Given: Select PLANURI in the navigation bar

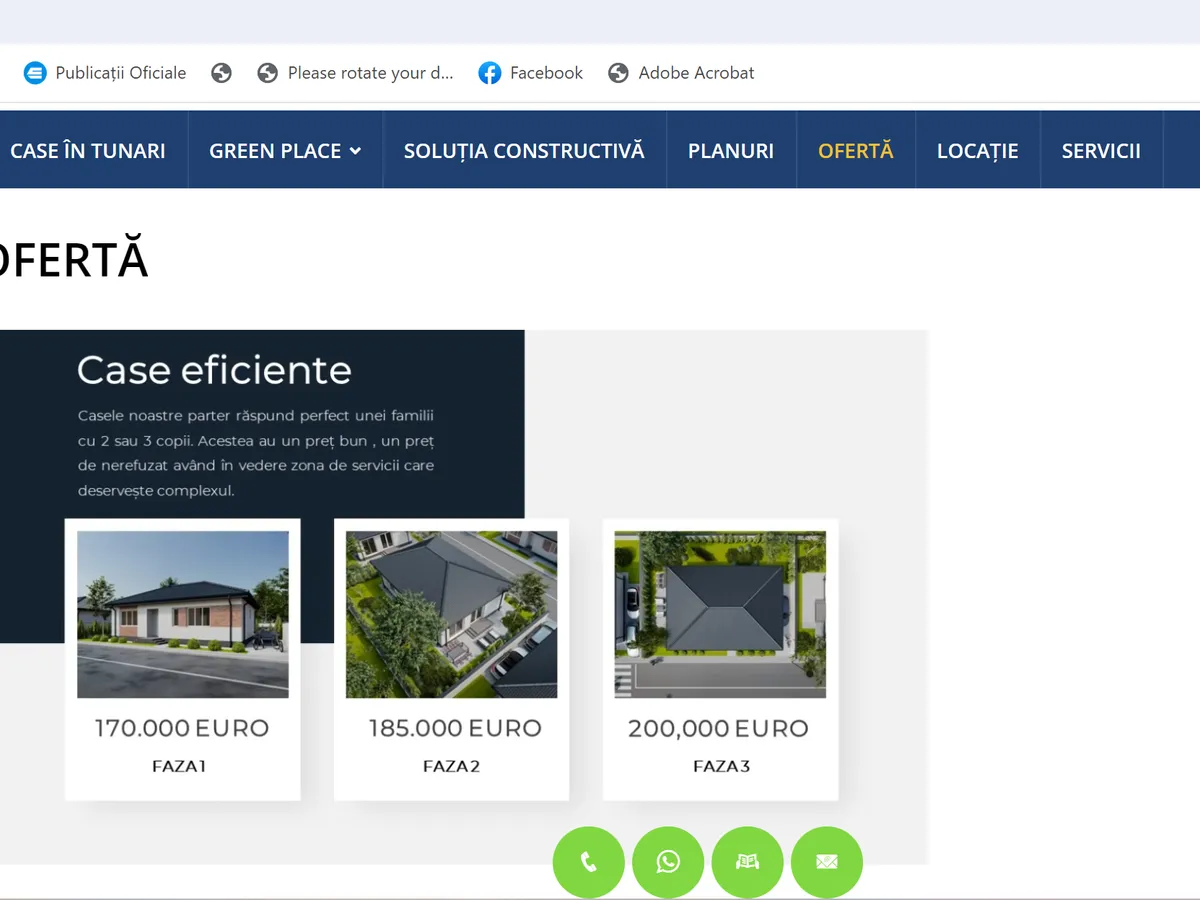Looking at the screenshot, I should pyautogui.click(x=731, y=151).
